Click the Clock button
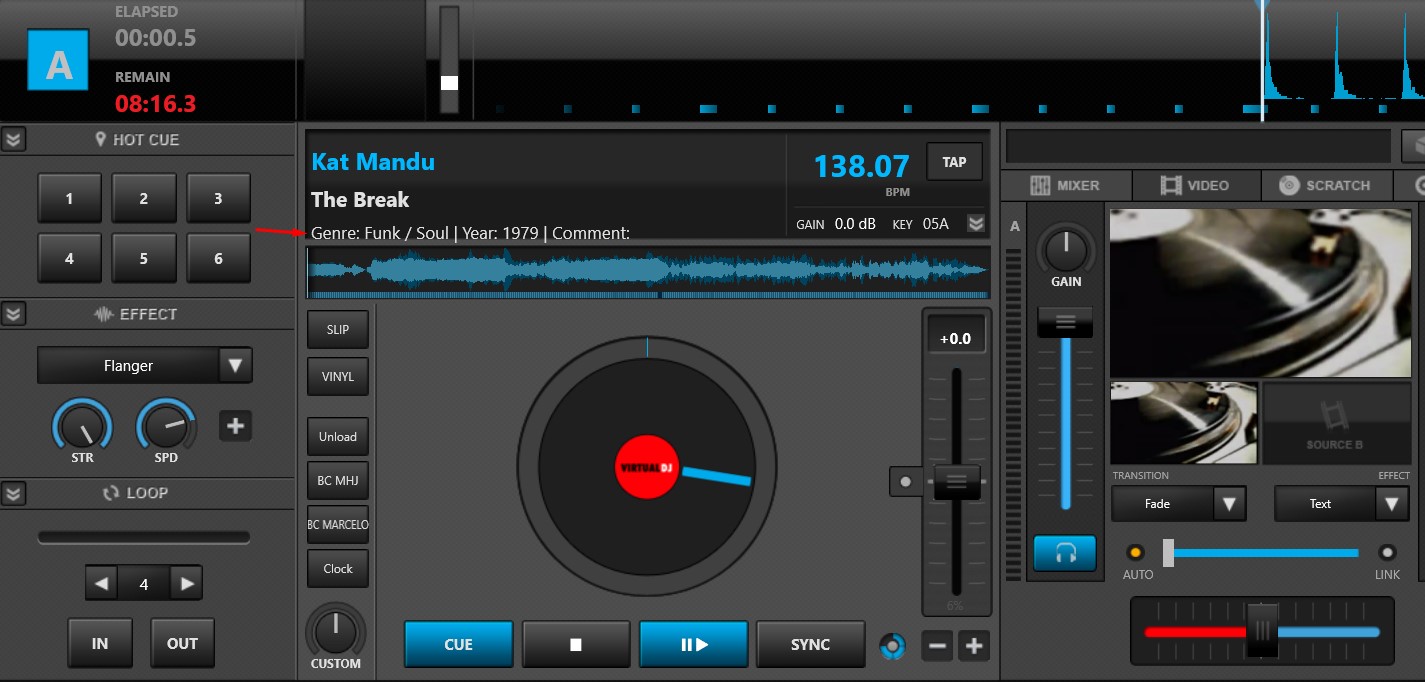 tap(338, 569)
